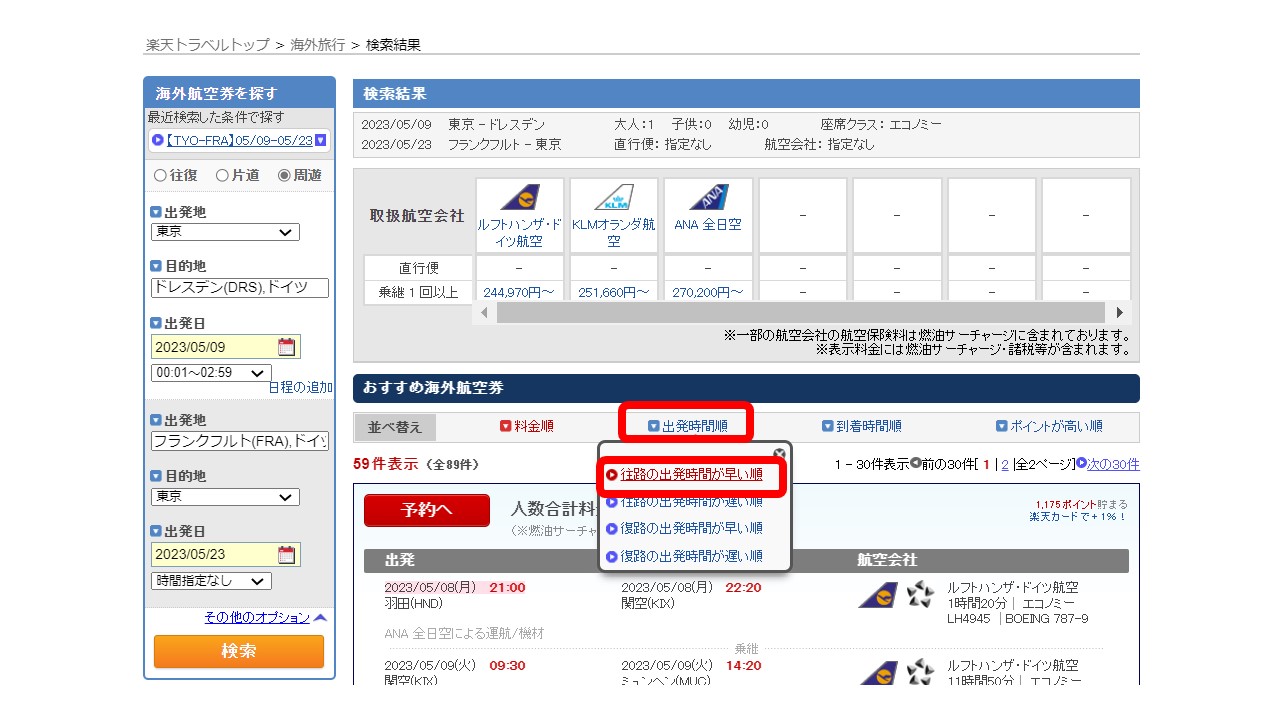Sort by 料金順
Image resolution: width=1280 pixels, height=720 pixels.
(x=526, y=426)
